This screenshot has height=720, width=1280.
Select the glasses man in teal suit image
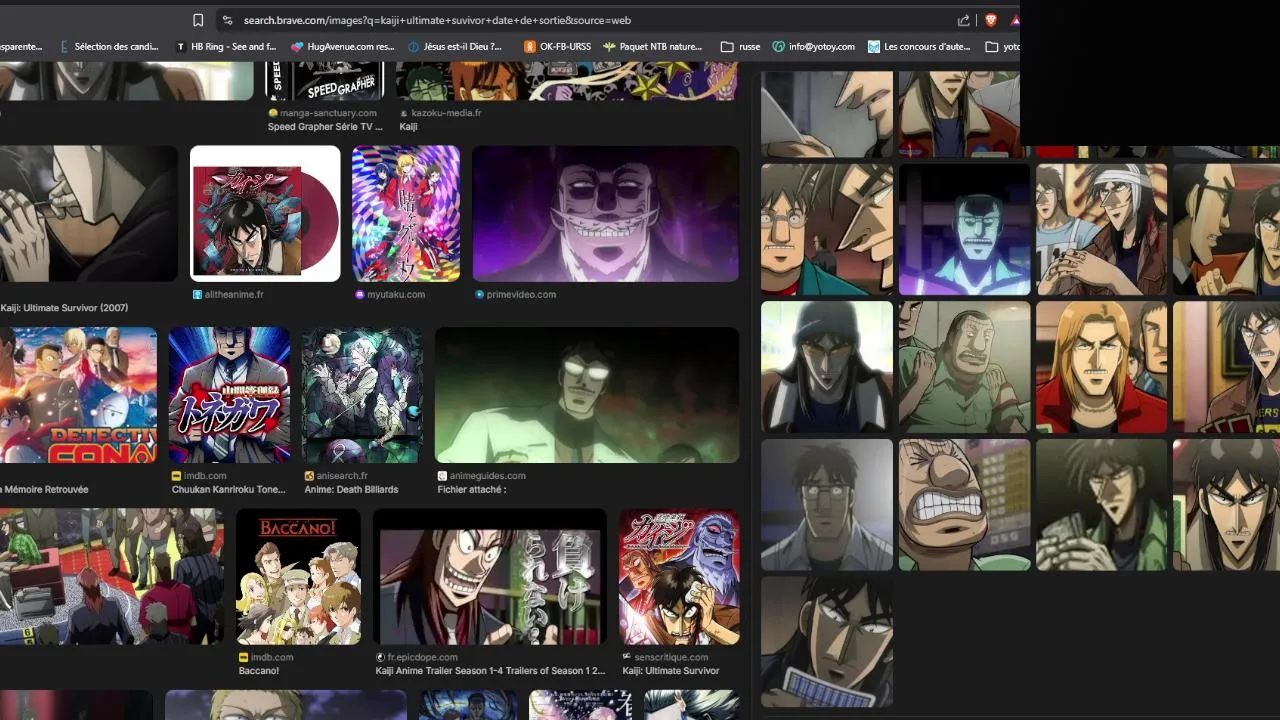tap(827, 230)
